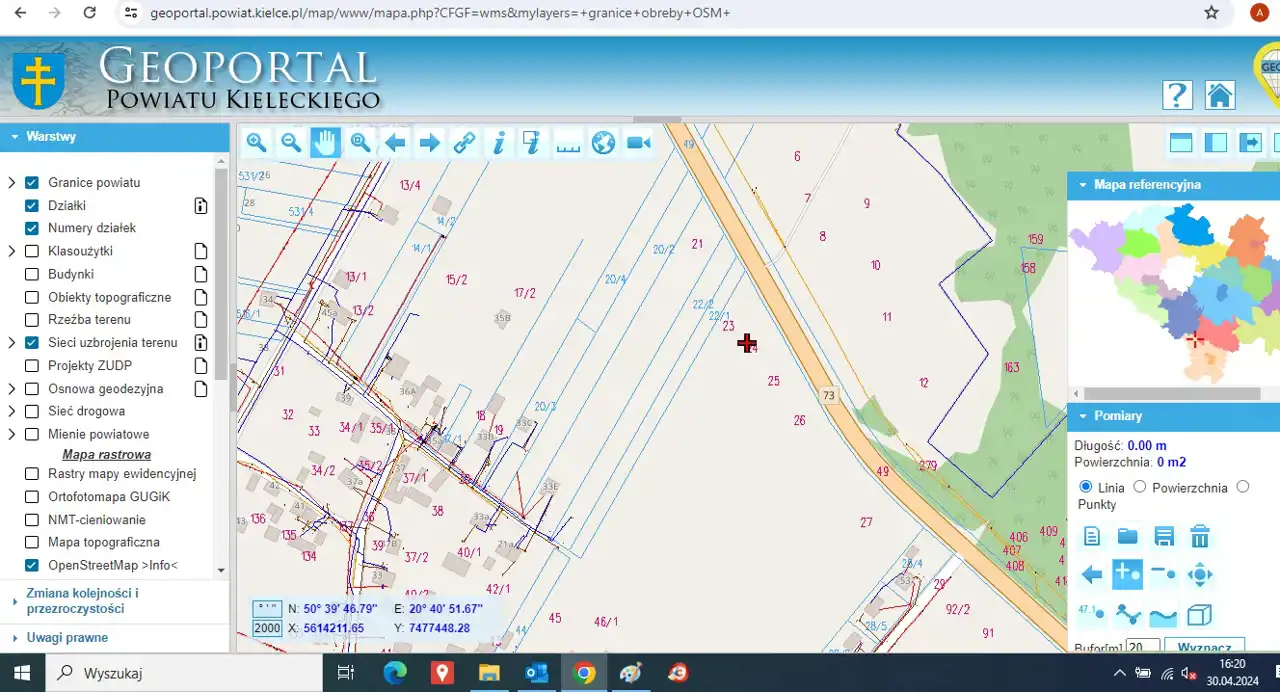Collapse the Warstwy panel header
This screenshot has height=692, width=1280.
tap(50, 137)
